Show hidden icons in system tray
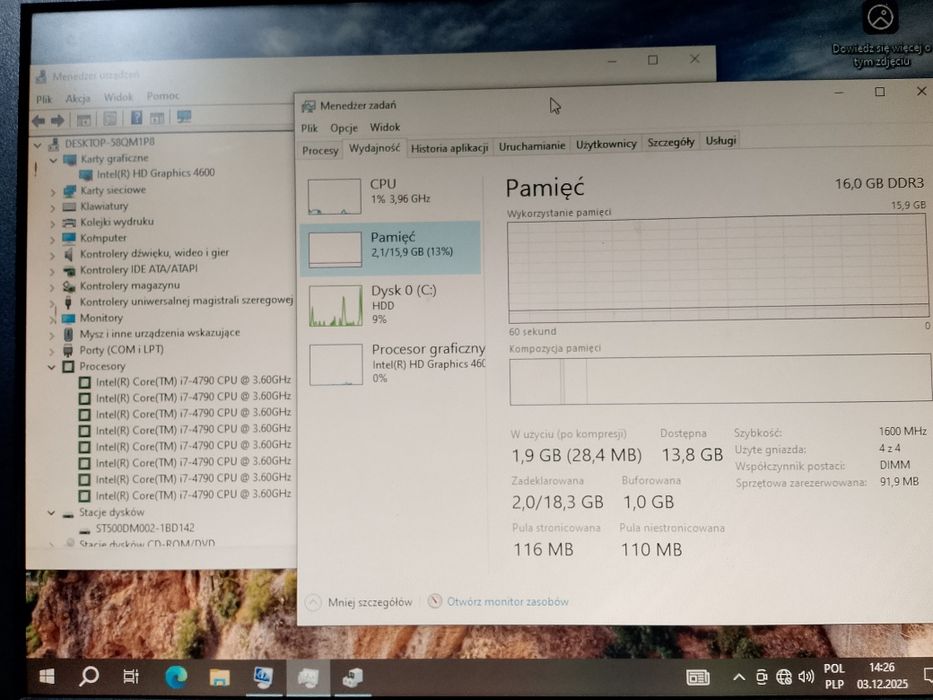 738,677
